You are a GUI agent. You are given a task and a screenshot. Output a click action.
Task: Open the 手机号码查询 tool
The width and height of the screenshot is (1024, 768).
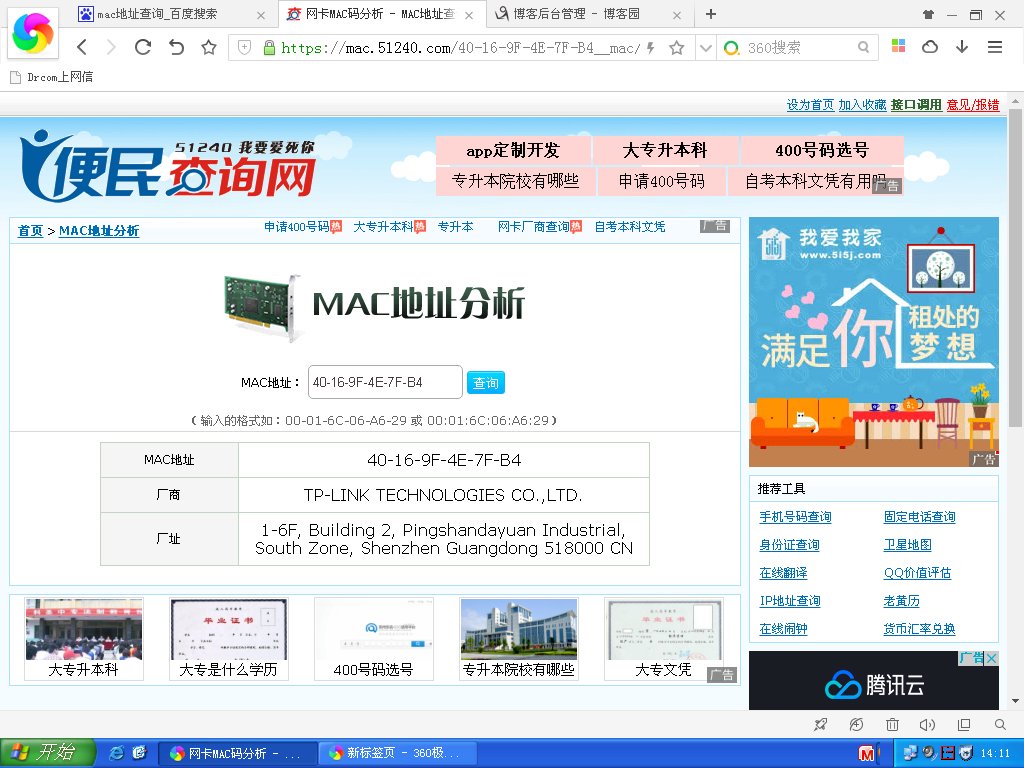point(795,517)
